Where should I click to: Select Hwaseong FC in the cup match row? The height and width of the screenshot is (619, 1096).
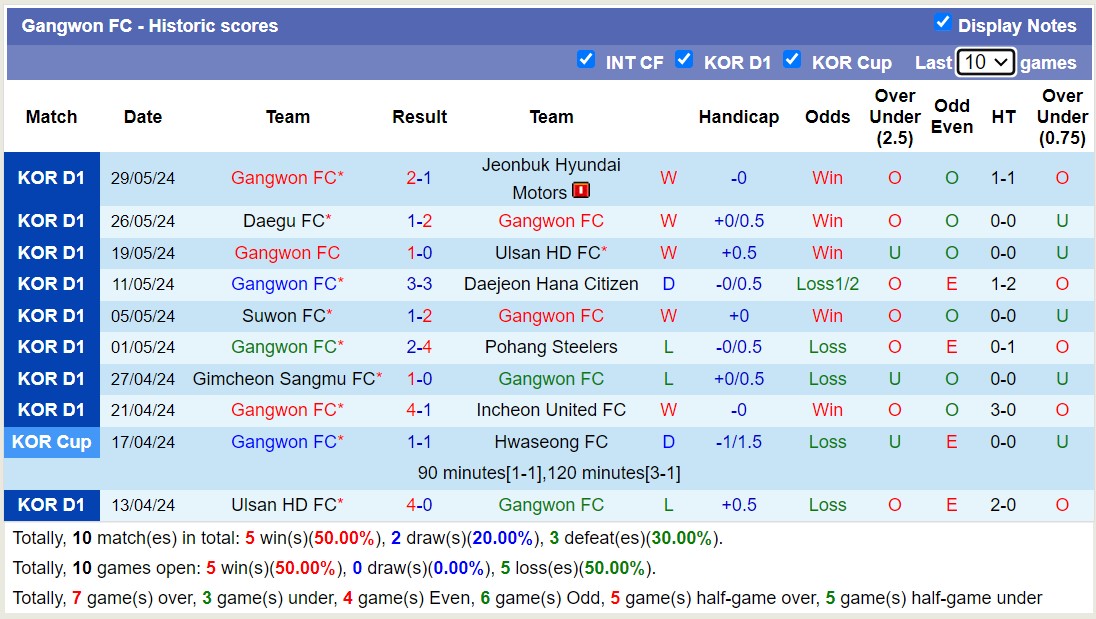549,442
